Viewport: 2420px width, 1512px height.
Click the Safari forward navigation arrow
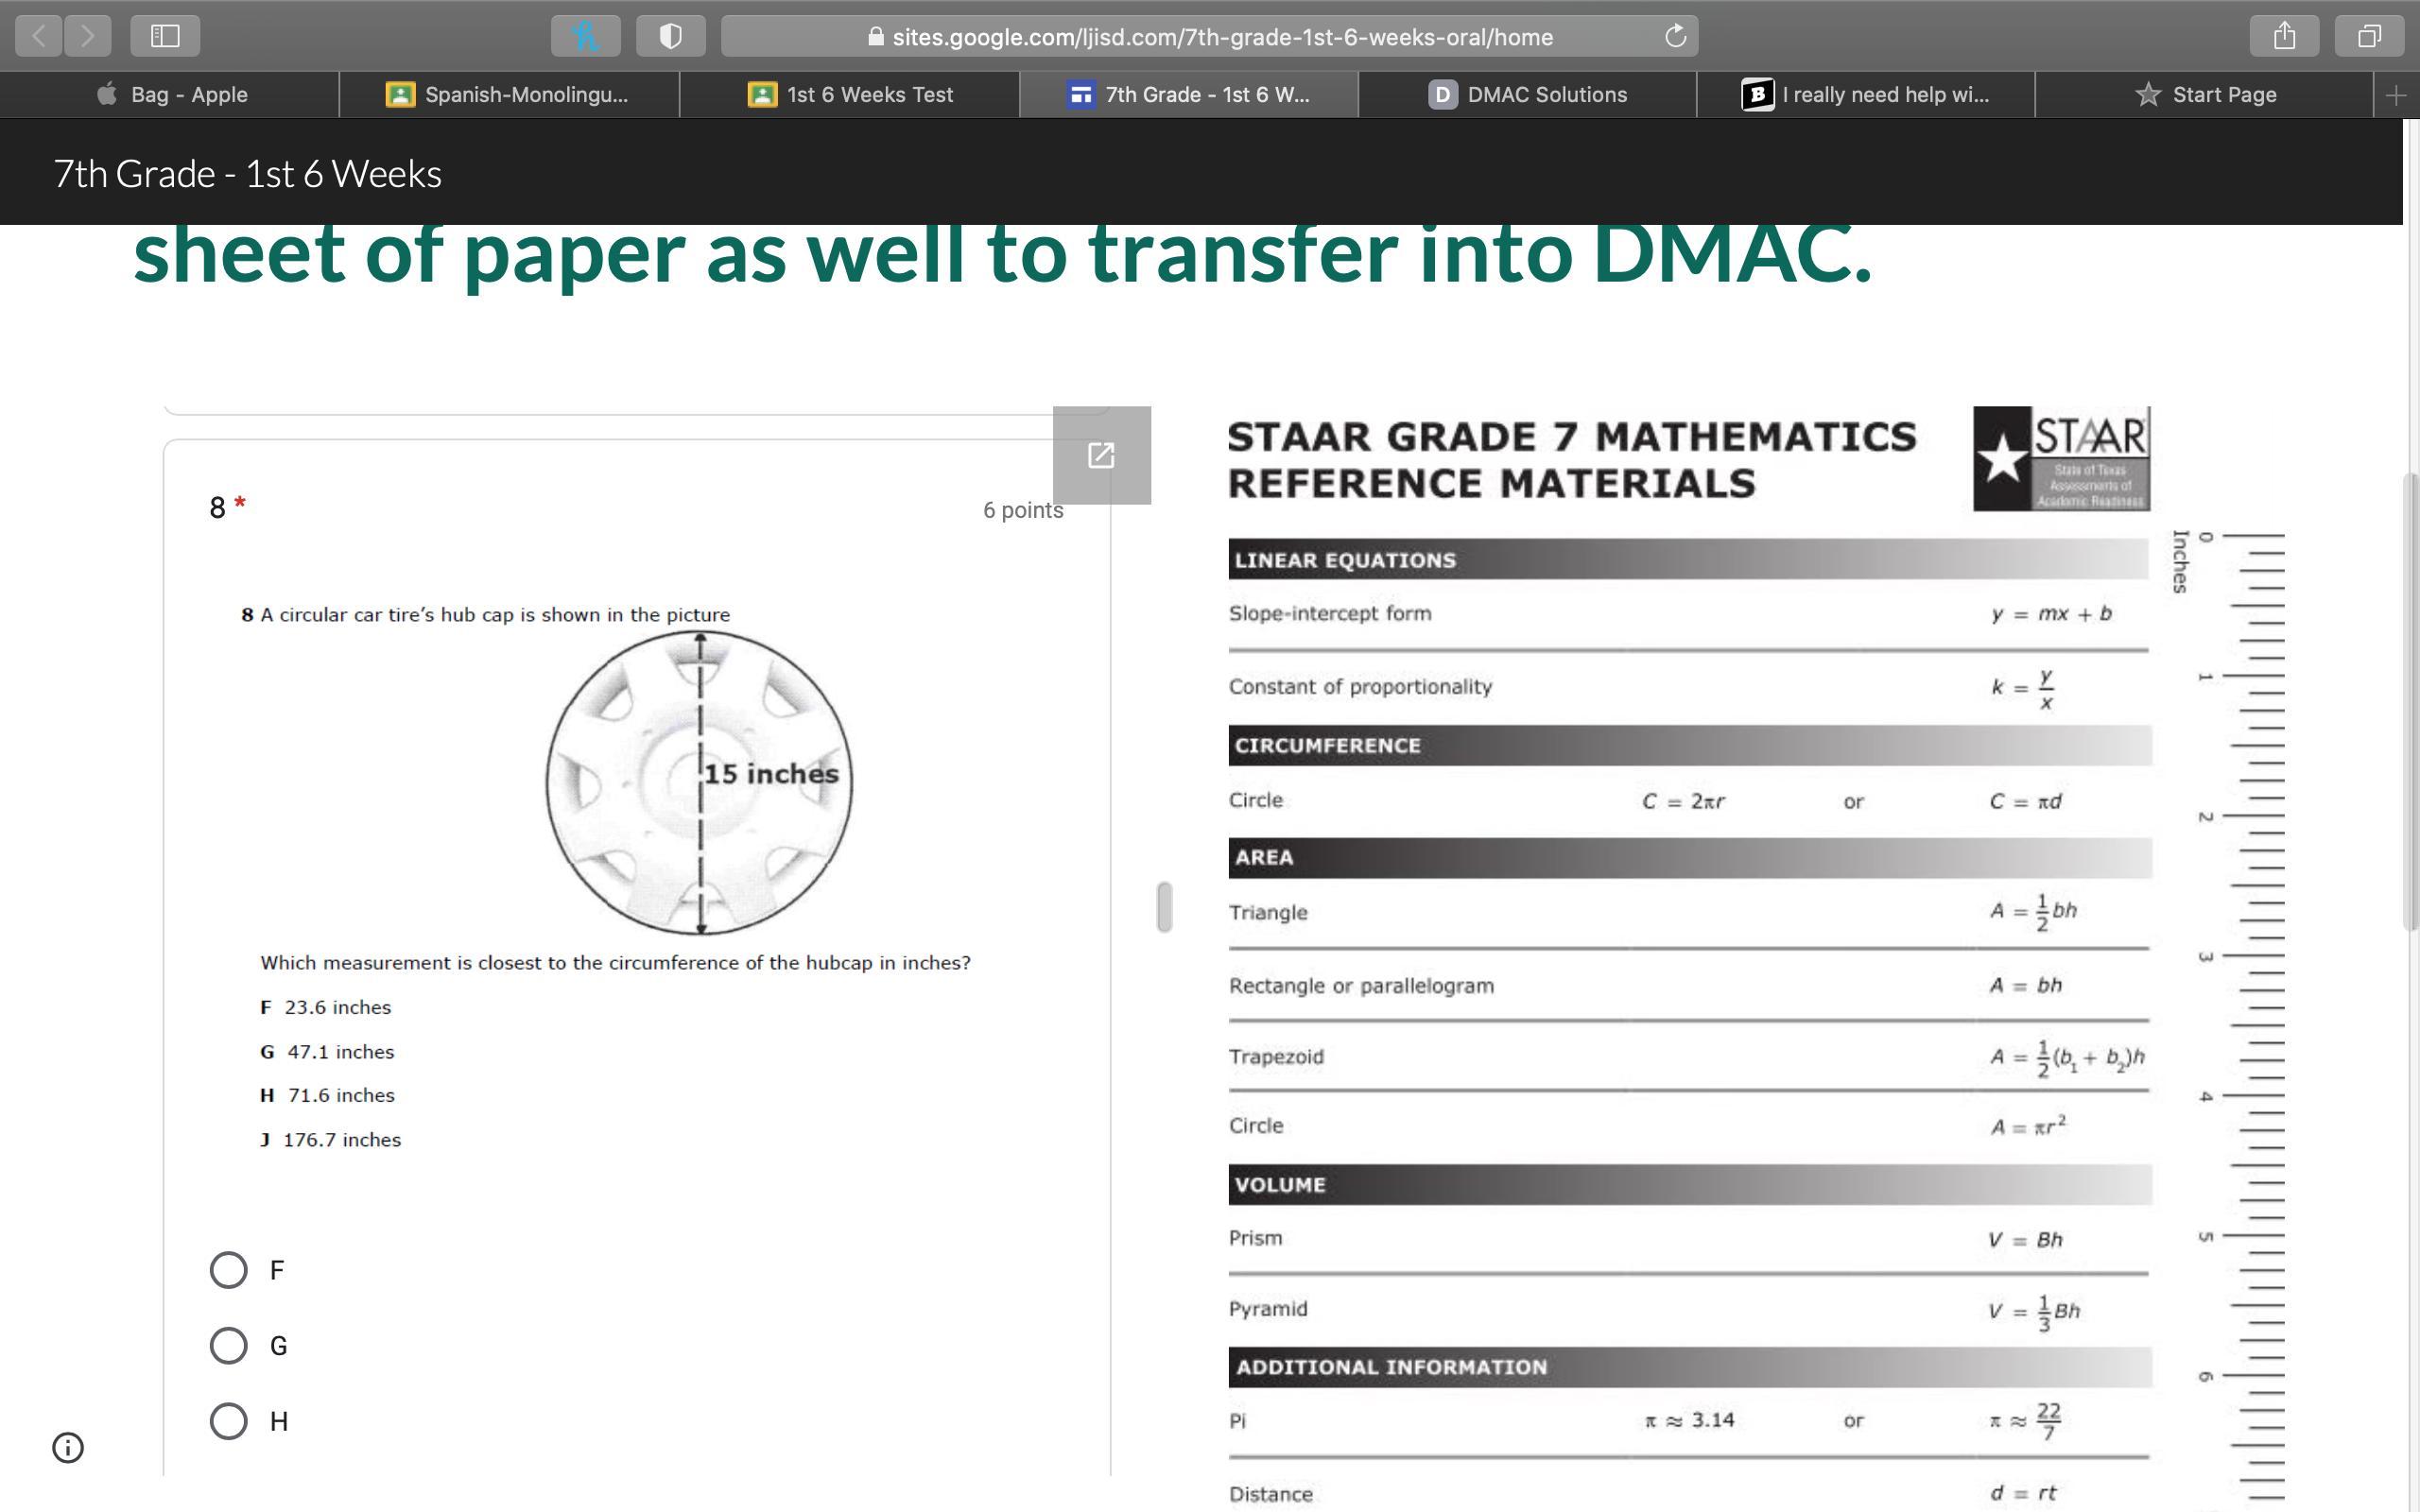(88, 37)
